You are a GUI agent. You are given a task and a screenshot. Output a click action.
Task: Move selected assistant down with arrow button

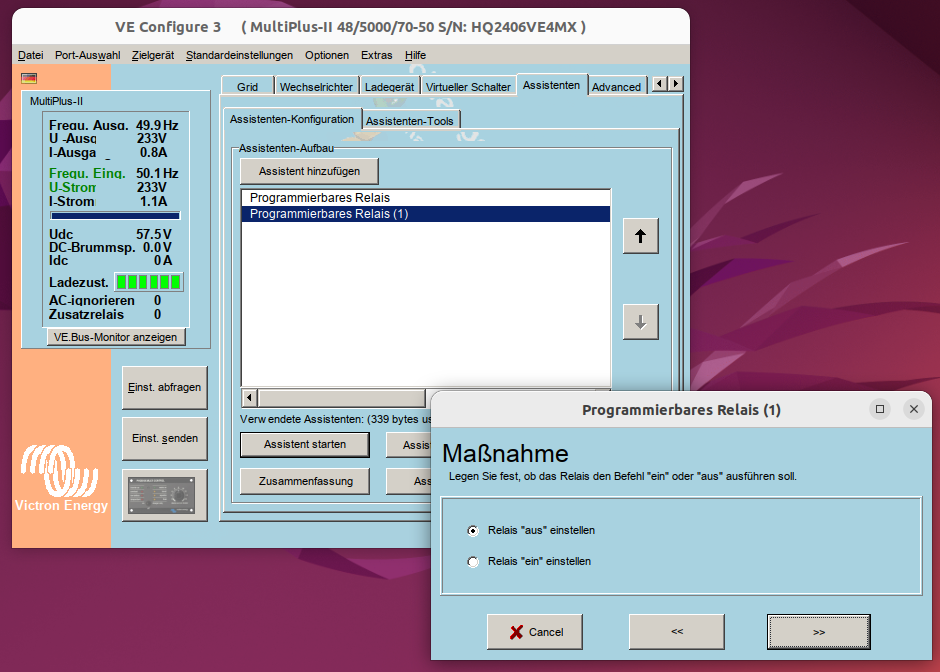click(640, 322)
